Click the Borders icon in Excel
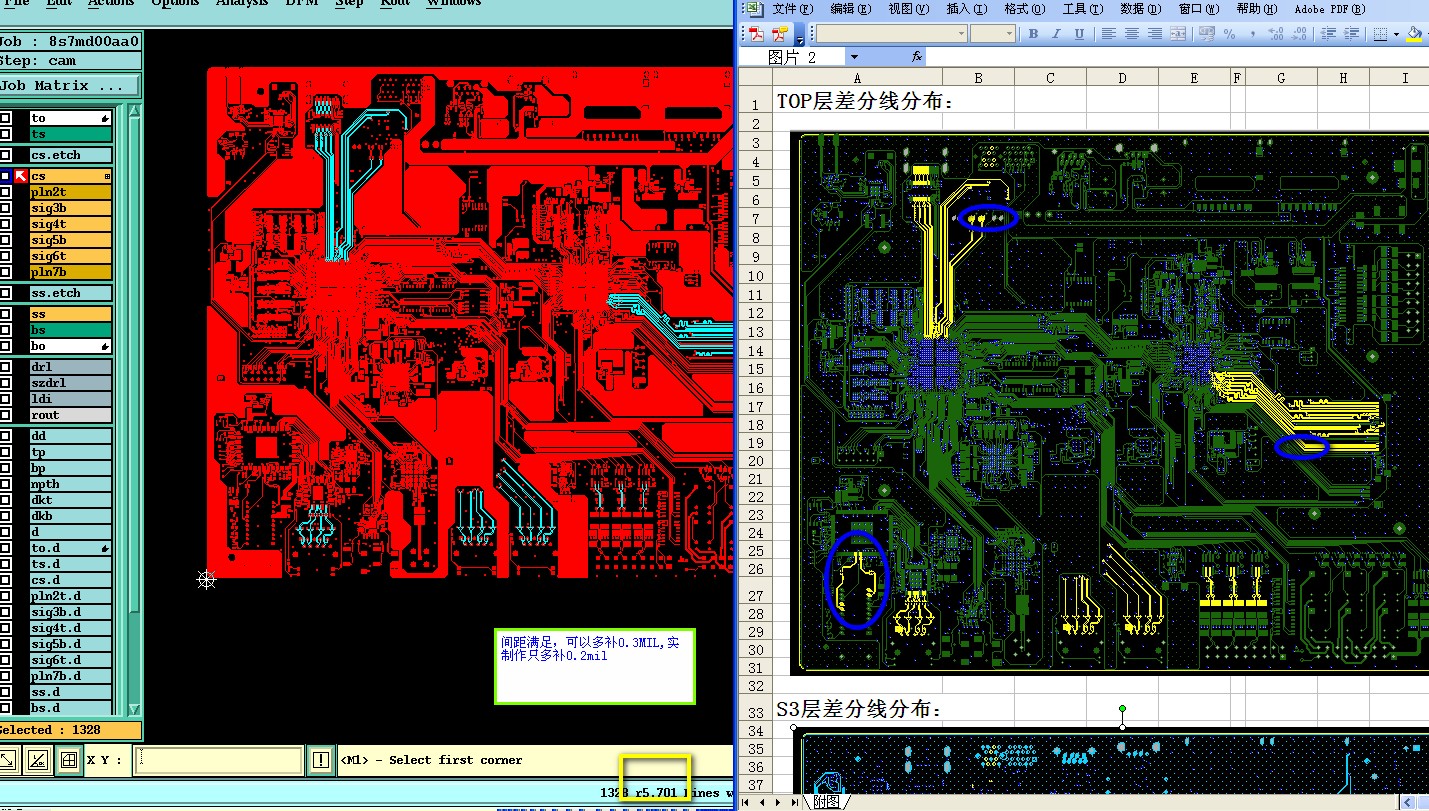The width and height of the screenshot is (1429, 811). click(x=1380, y=34)
